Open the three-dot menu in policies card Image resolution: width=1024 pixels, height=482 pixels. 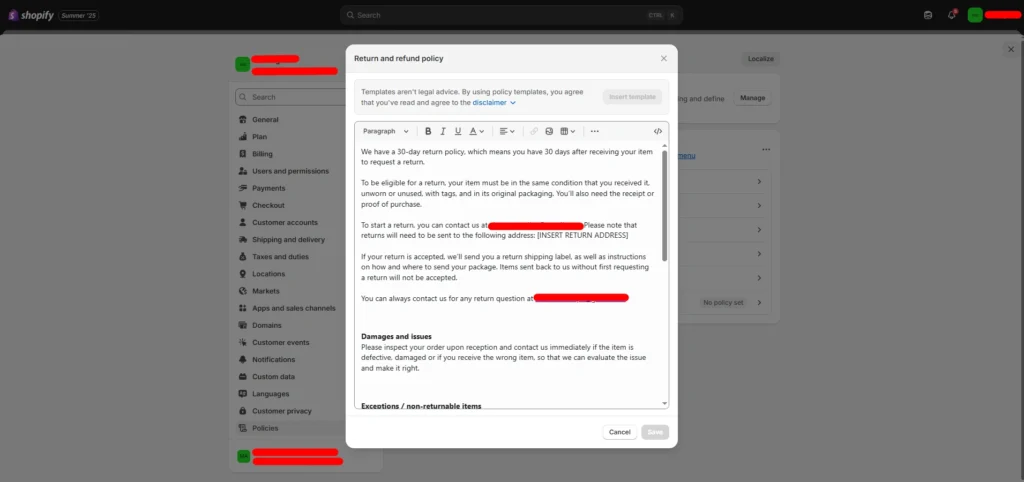click(x=765, y=150)
